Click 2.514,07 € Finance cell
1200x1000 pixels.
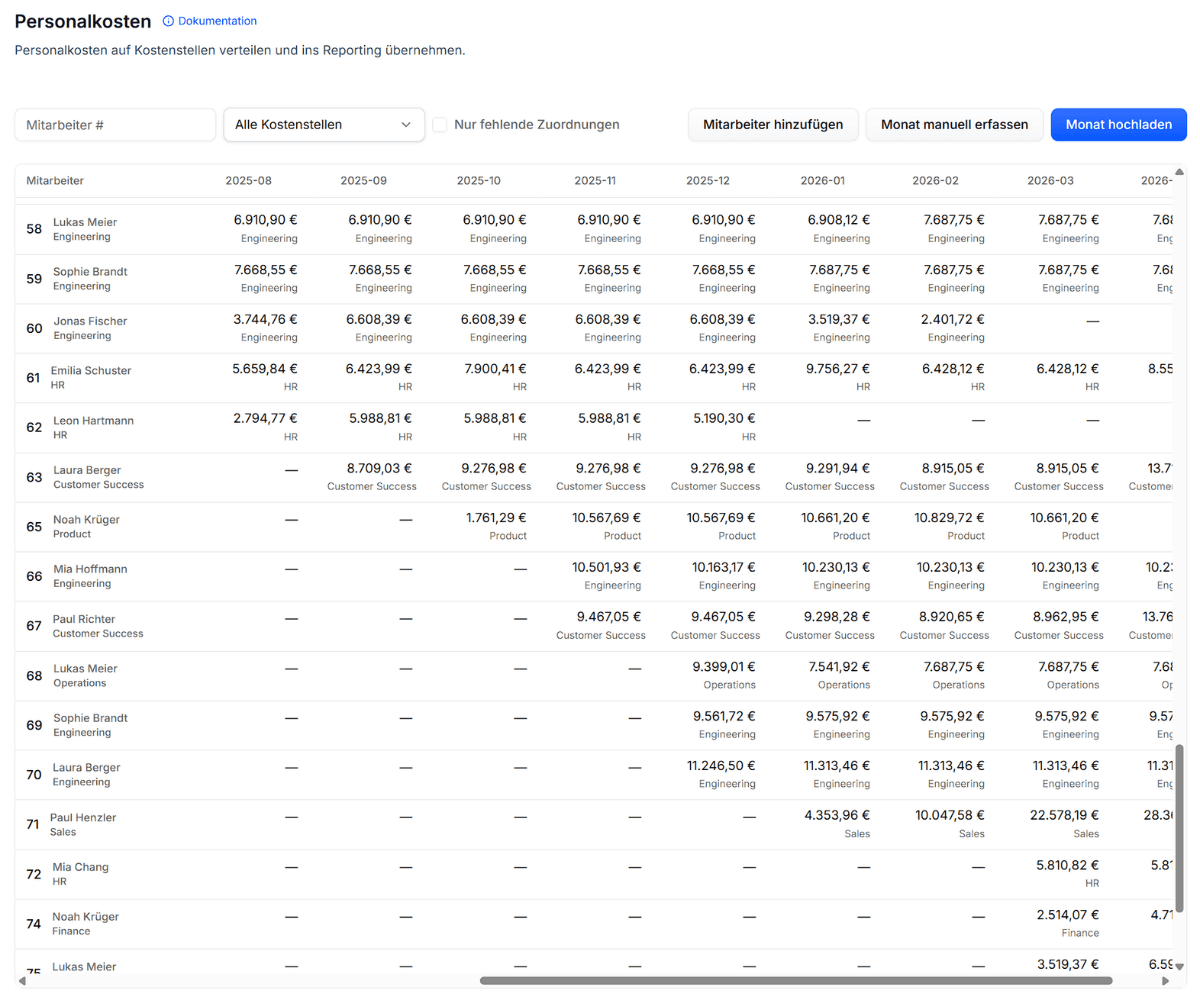(1067, 924)
